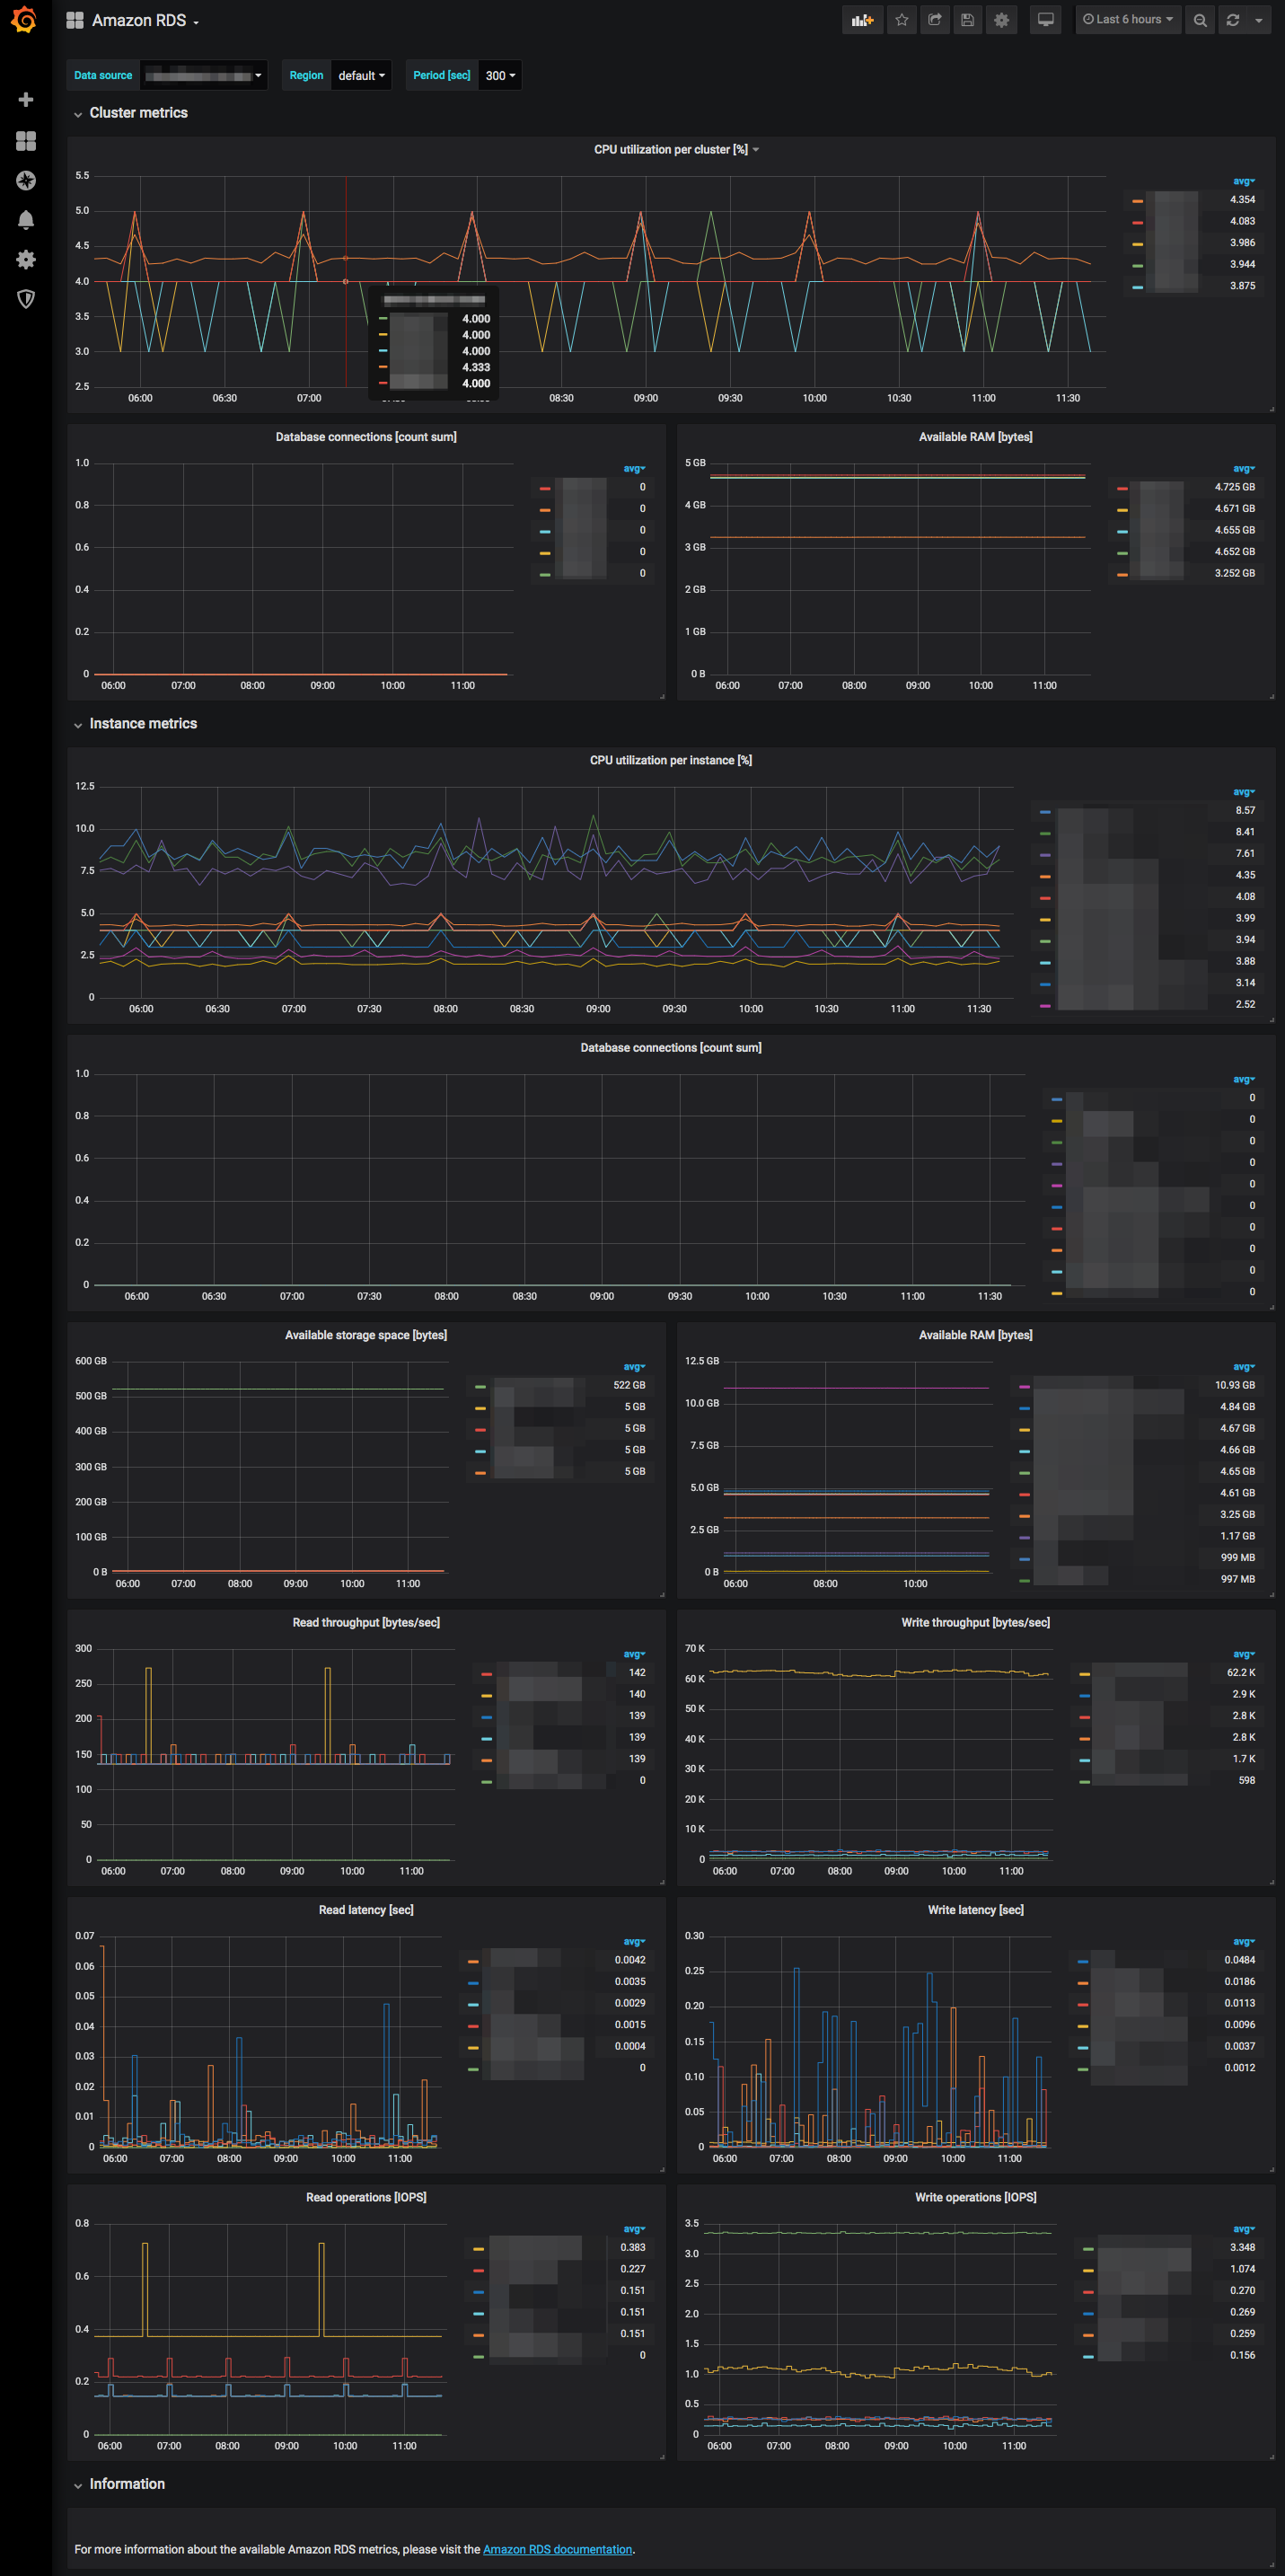This screenshot has height=2576, width=1285.
Task: Zoom out the time range
Action: 1200,20
